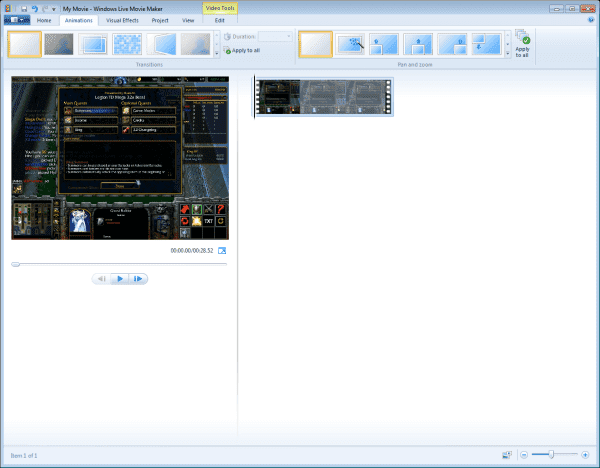Open the Customize Quick Access Toolbar dropdown
The height and width of the screenshot is (468, 600).
[54, 9]
